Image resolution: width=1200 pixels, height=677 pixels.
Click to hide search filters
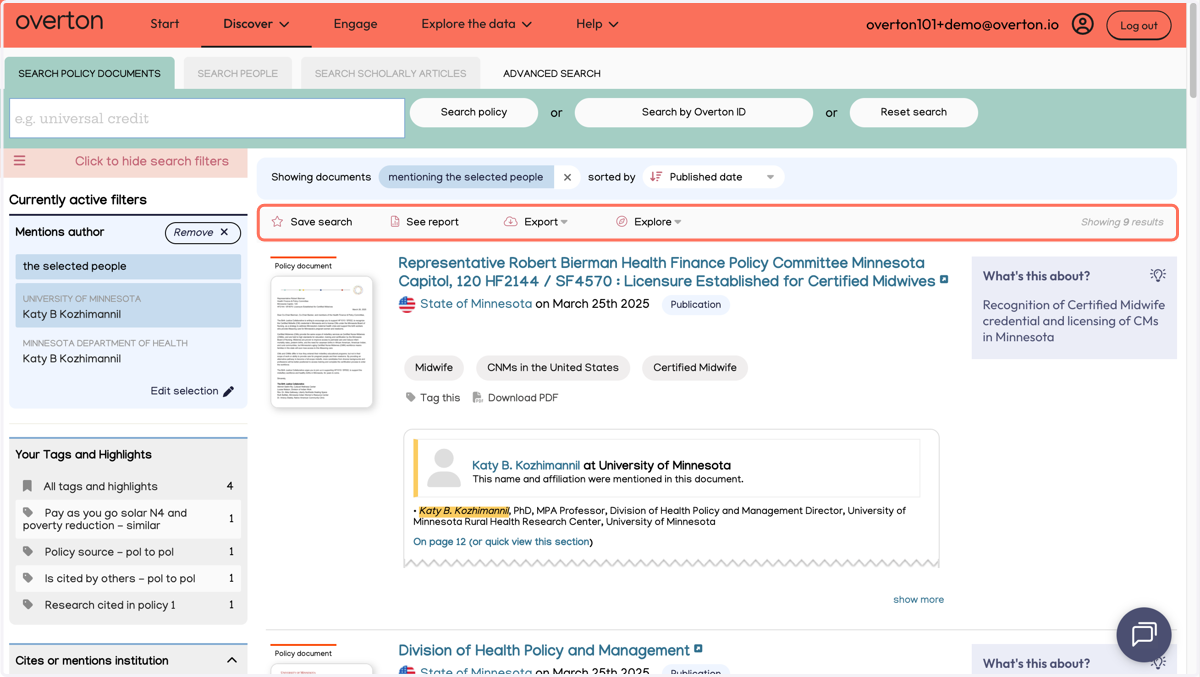(x=152, y=161)
